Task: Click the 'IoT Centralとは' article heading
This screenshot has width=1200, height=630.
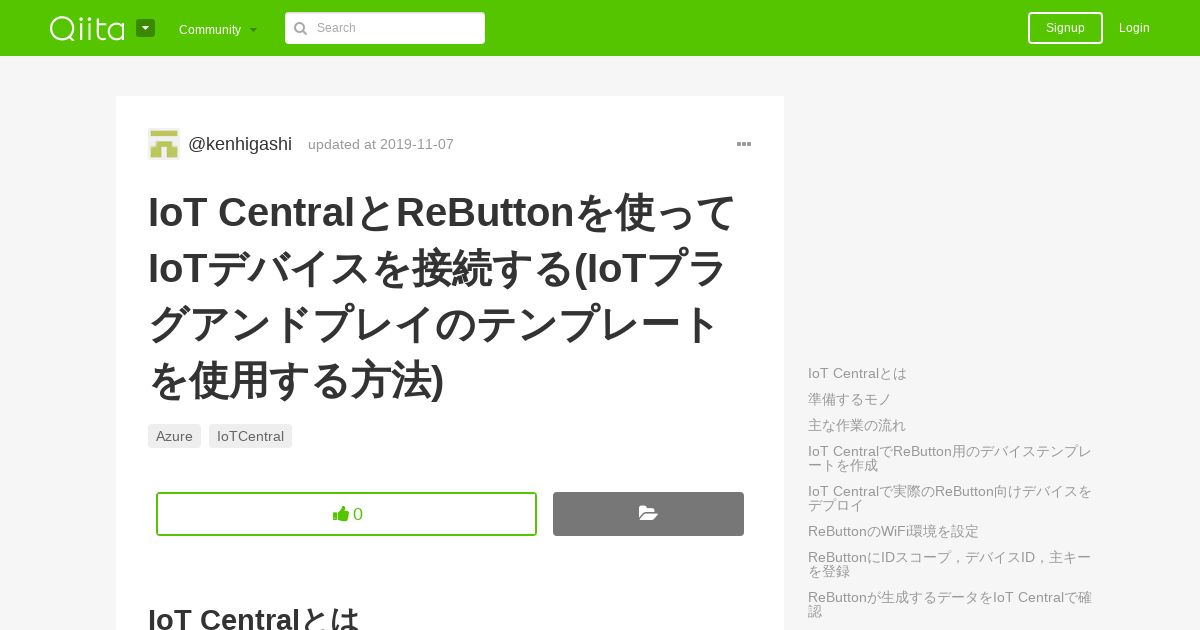Action: pyautogui.click(x=254, y=618)
